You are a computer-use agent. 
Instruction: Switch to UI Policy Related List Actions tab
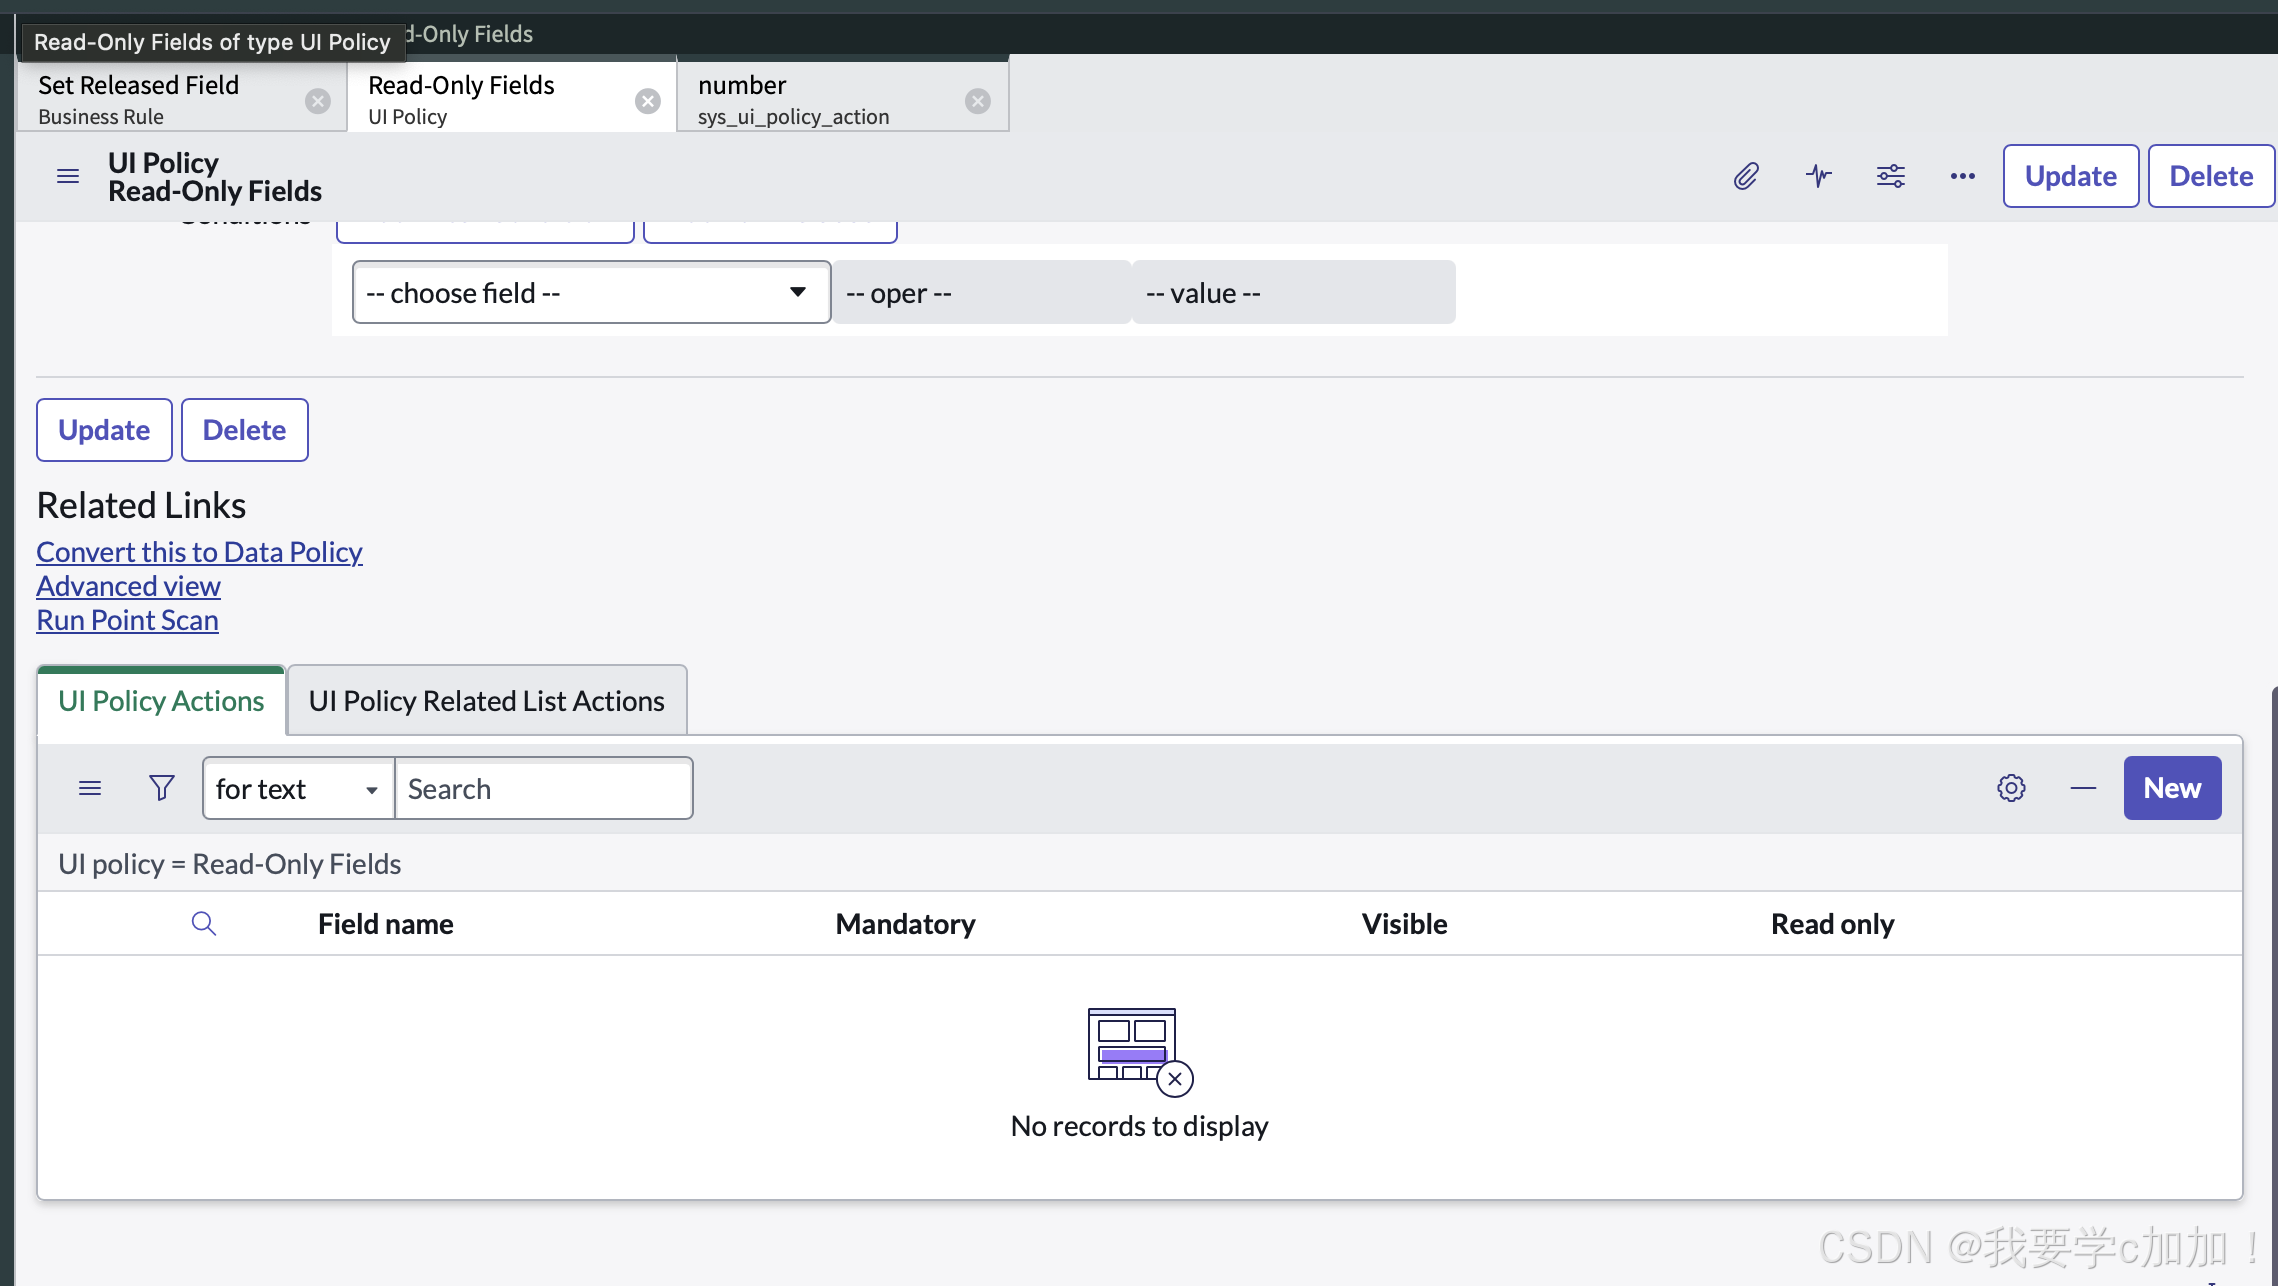(486, 701)
